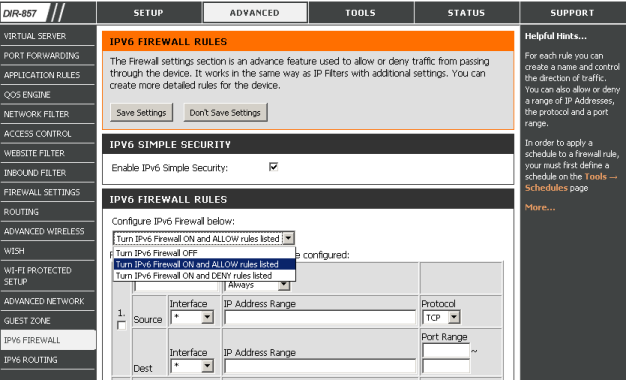Open the Always schedule dropdown
626x380 pixels.
pyautogui.click(x=258, y=285)
